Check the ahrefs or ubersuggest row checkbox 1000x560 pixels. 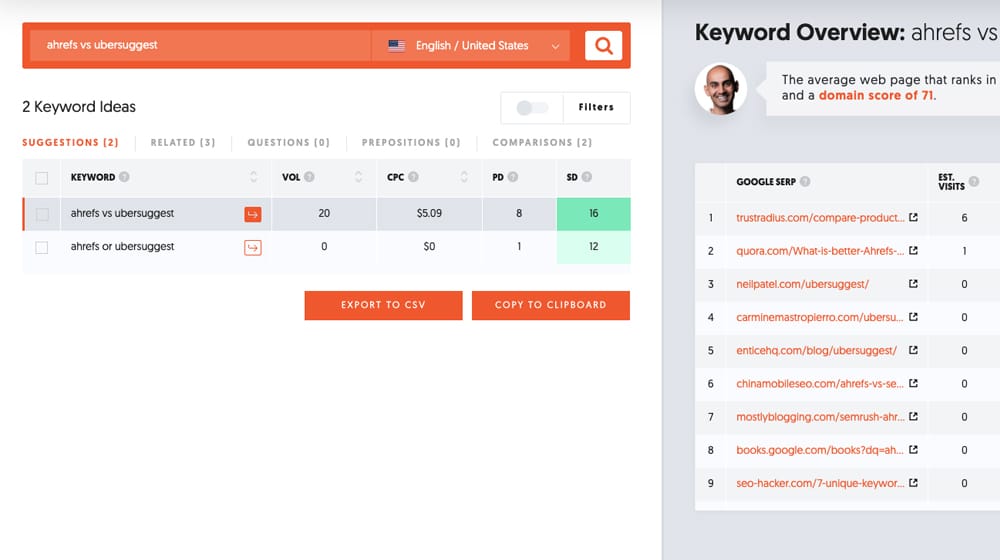(41, 247)
